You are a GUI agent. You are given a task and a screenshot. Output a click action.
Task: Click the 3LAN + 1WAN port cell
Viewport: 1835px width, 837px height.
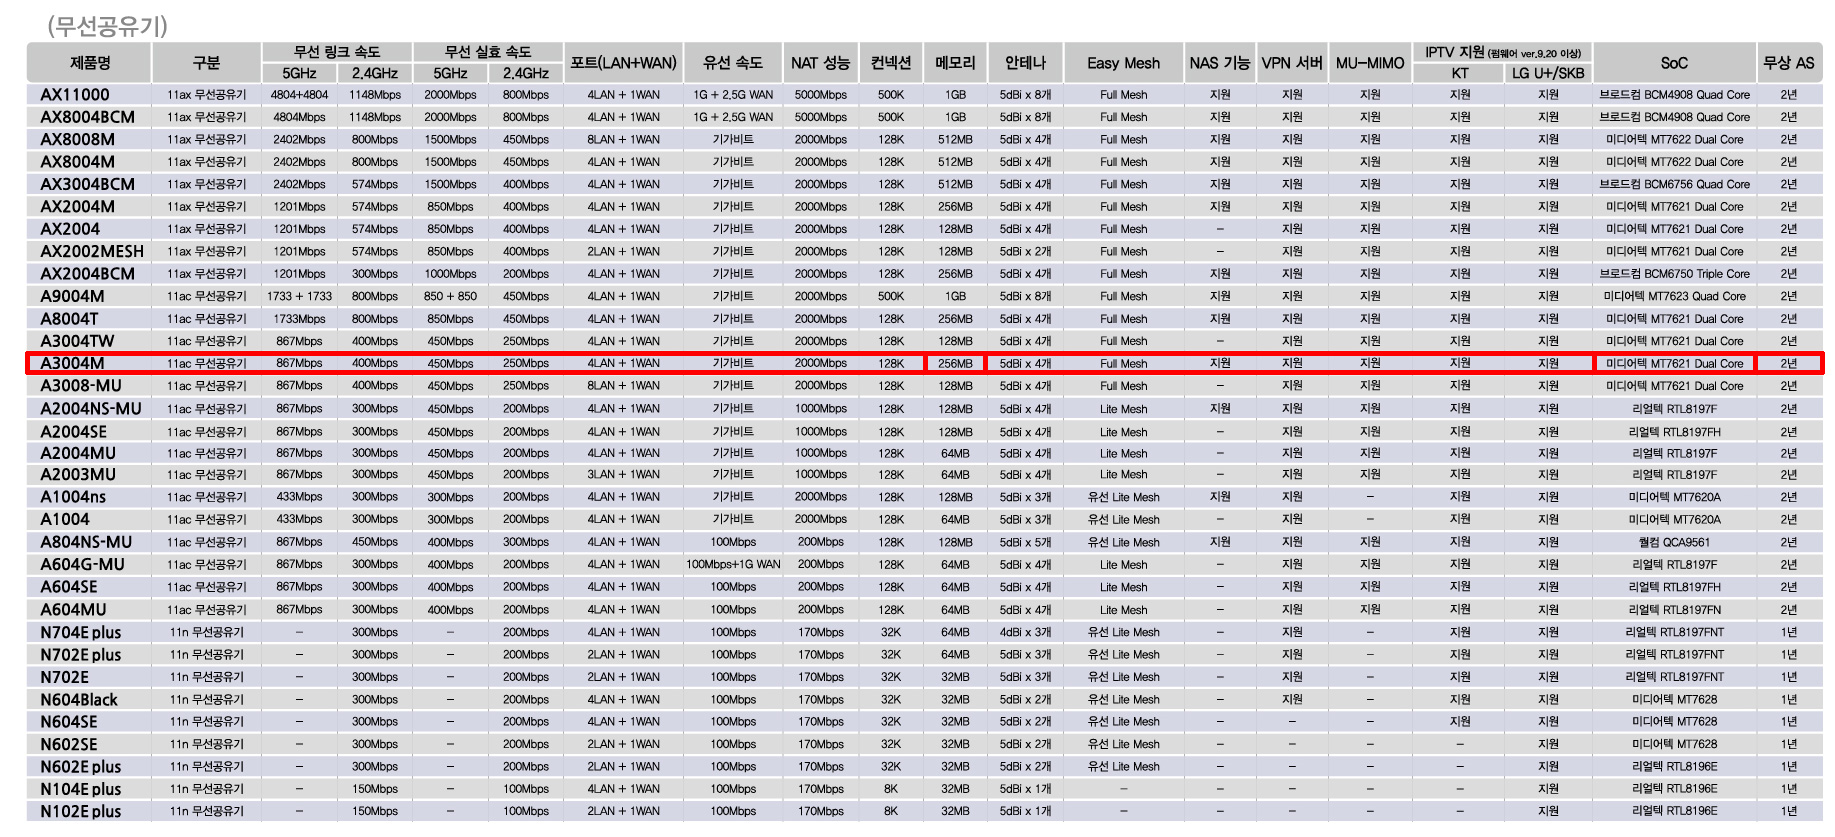pos(623,474)
